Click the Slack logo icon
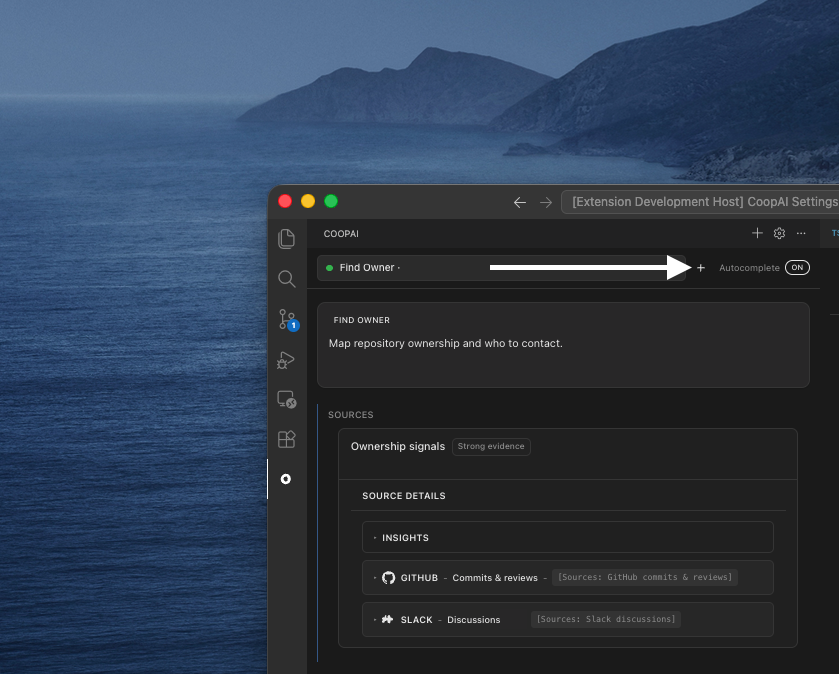This screenshot has width=839, height=674. pos(387,619)
